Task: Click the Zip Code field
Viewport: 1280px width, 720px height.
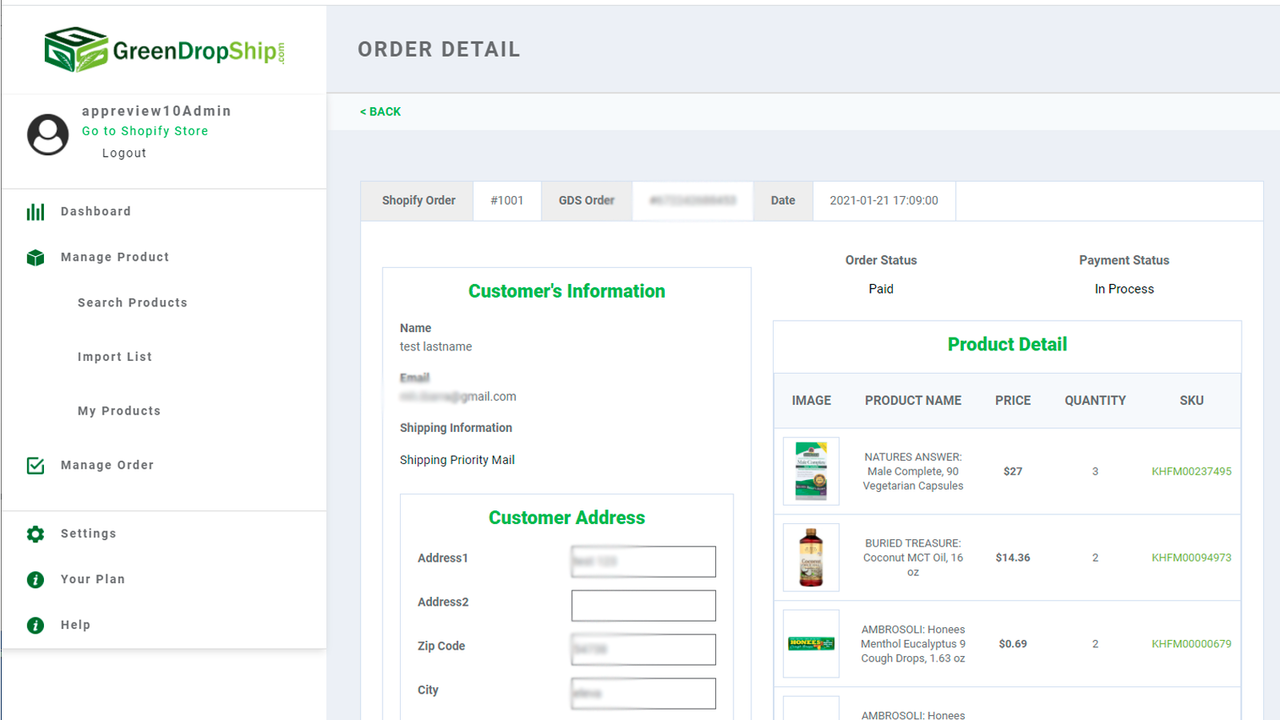Action: 643,649
